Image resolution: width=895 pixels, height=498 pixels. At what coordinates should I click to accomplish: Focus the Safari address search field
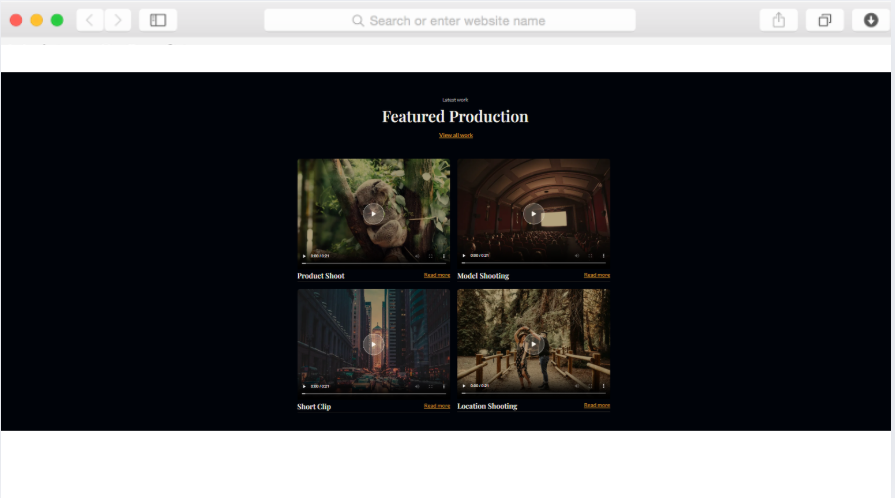[x=449, y=20]
